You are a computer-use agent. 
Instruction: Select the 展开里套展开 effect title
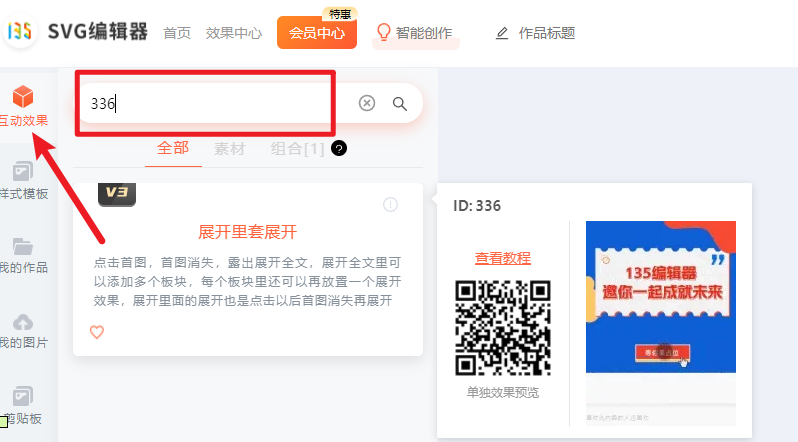point(247,232)
